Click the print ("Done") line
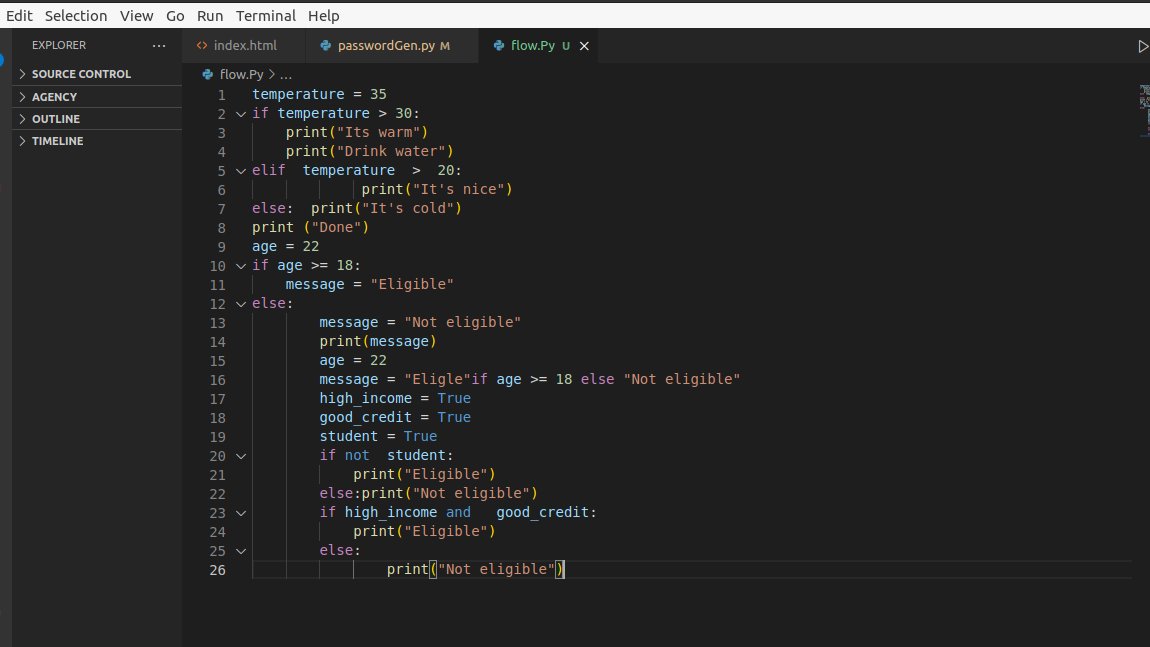 click(310, 227)
